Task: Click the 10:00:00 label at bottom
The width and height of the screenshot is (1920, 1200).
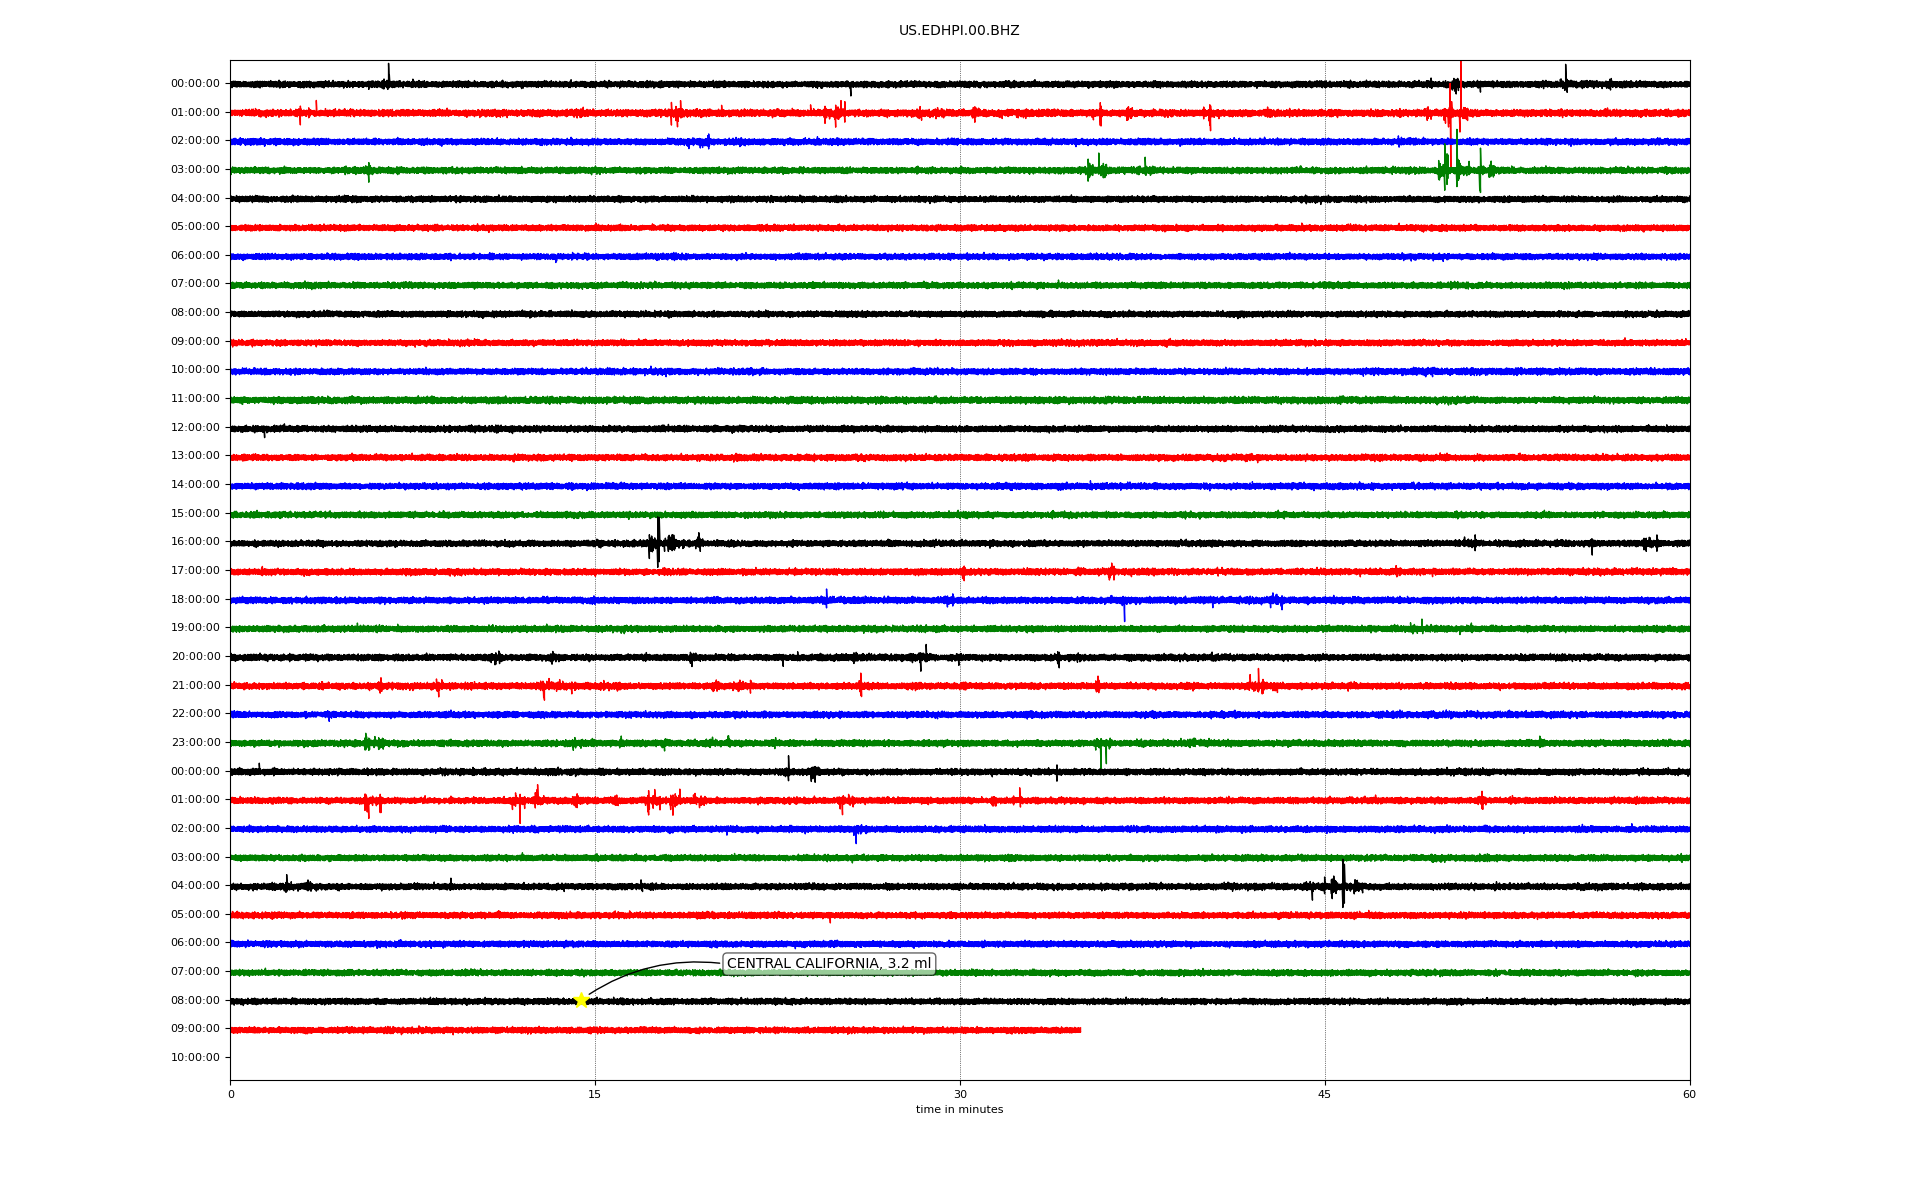Action: click(195, 1058)
